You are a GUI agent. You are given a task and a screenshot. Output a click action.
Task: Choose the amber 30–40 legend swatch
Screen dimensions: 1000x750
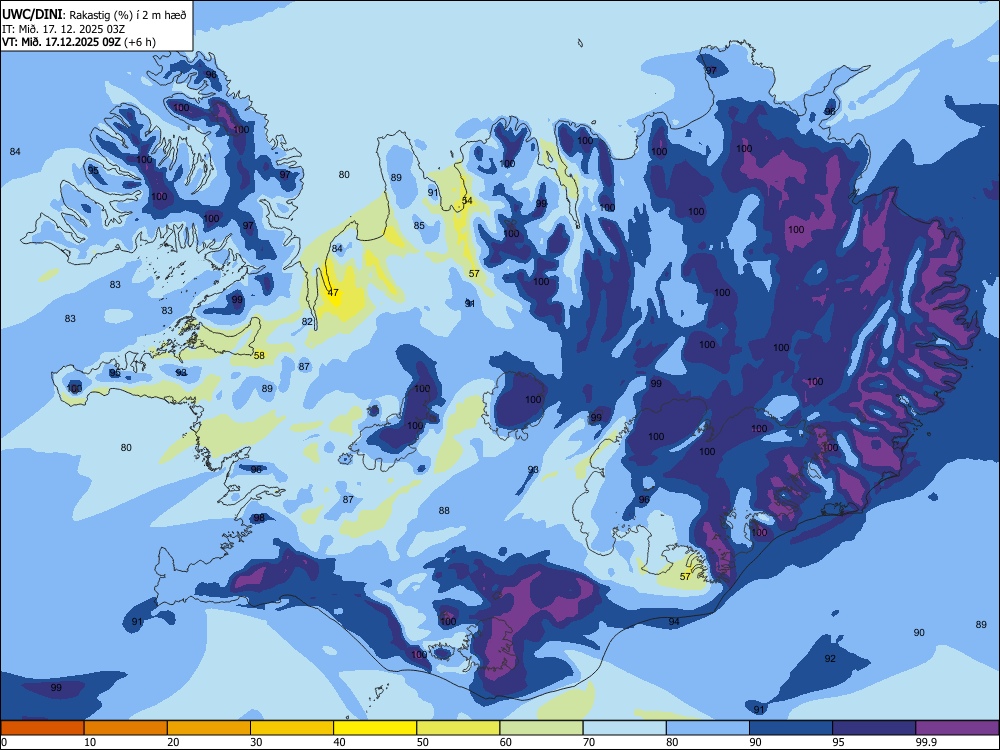292,728
